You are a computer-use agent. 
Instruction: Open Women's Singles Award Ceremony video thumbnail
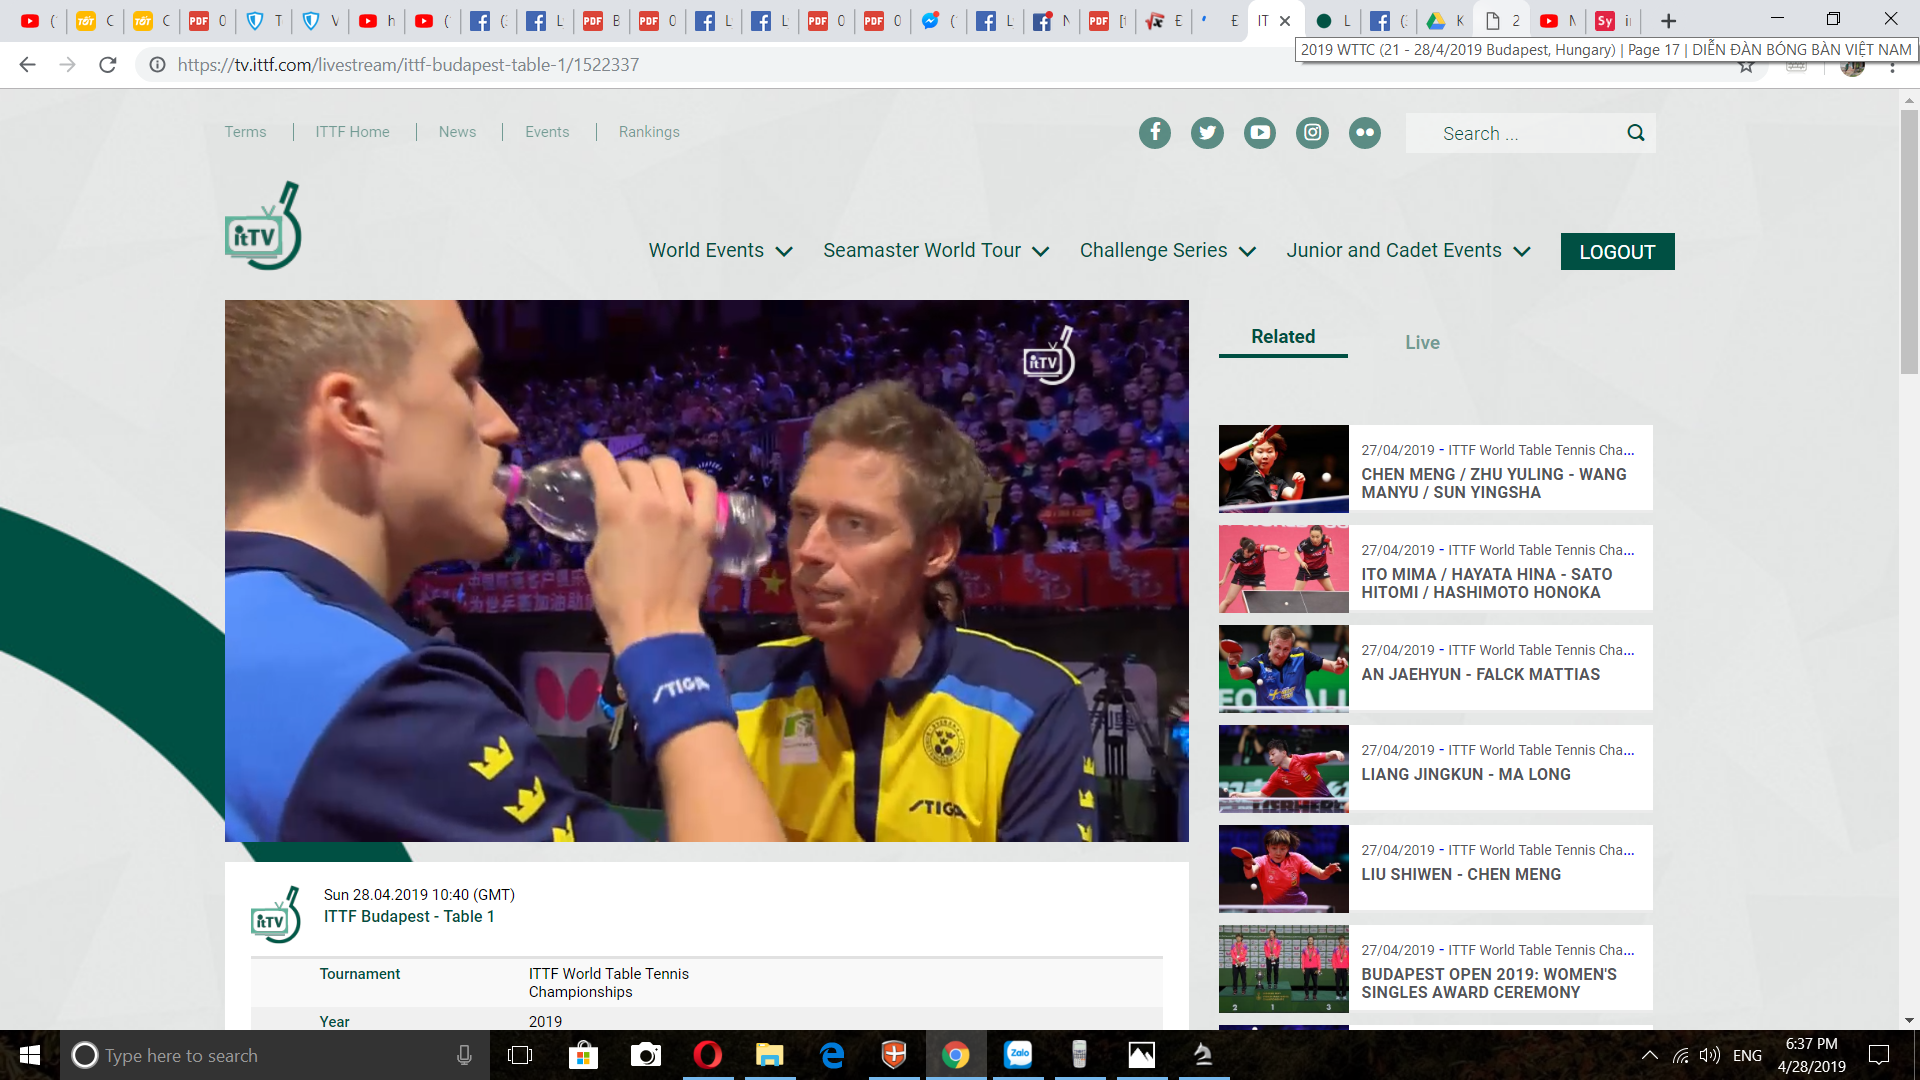(1283, 969)
